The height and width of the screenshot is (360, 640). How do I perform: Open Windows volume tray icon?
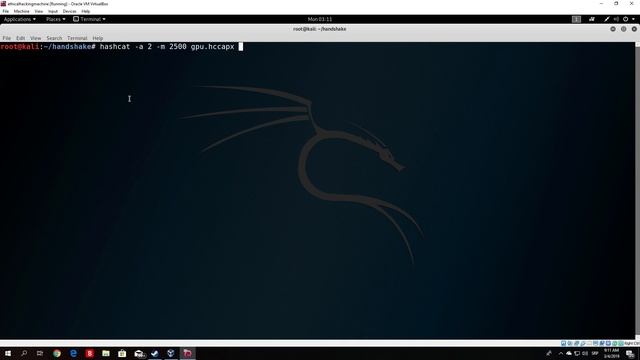tap(585, 353)
